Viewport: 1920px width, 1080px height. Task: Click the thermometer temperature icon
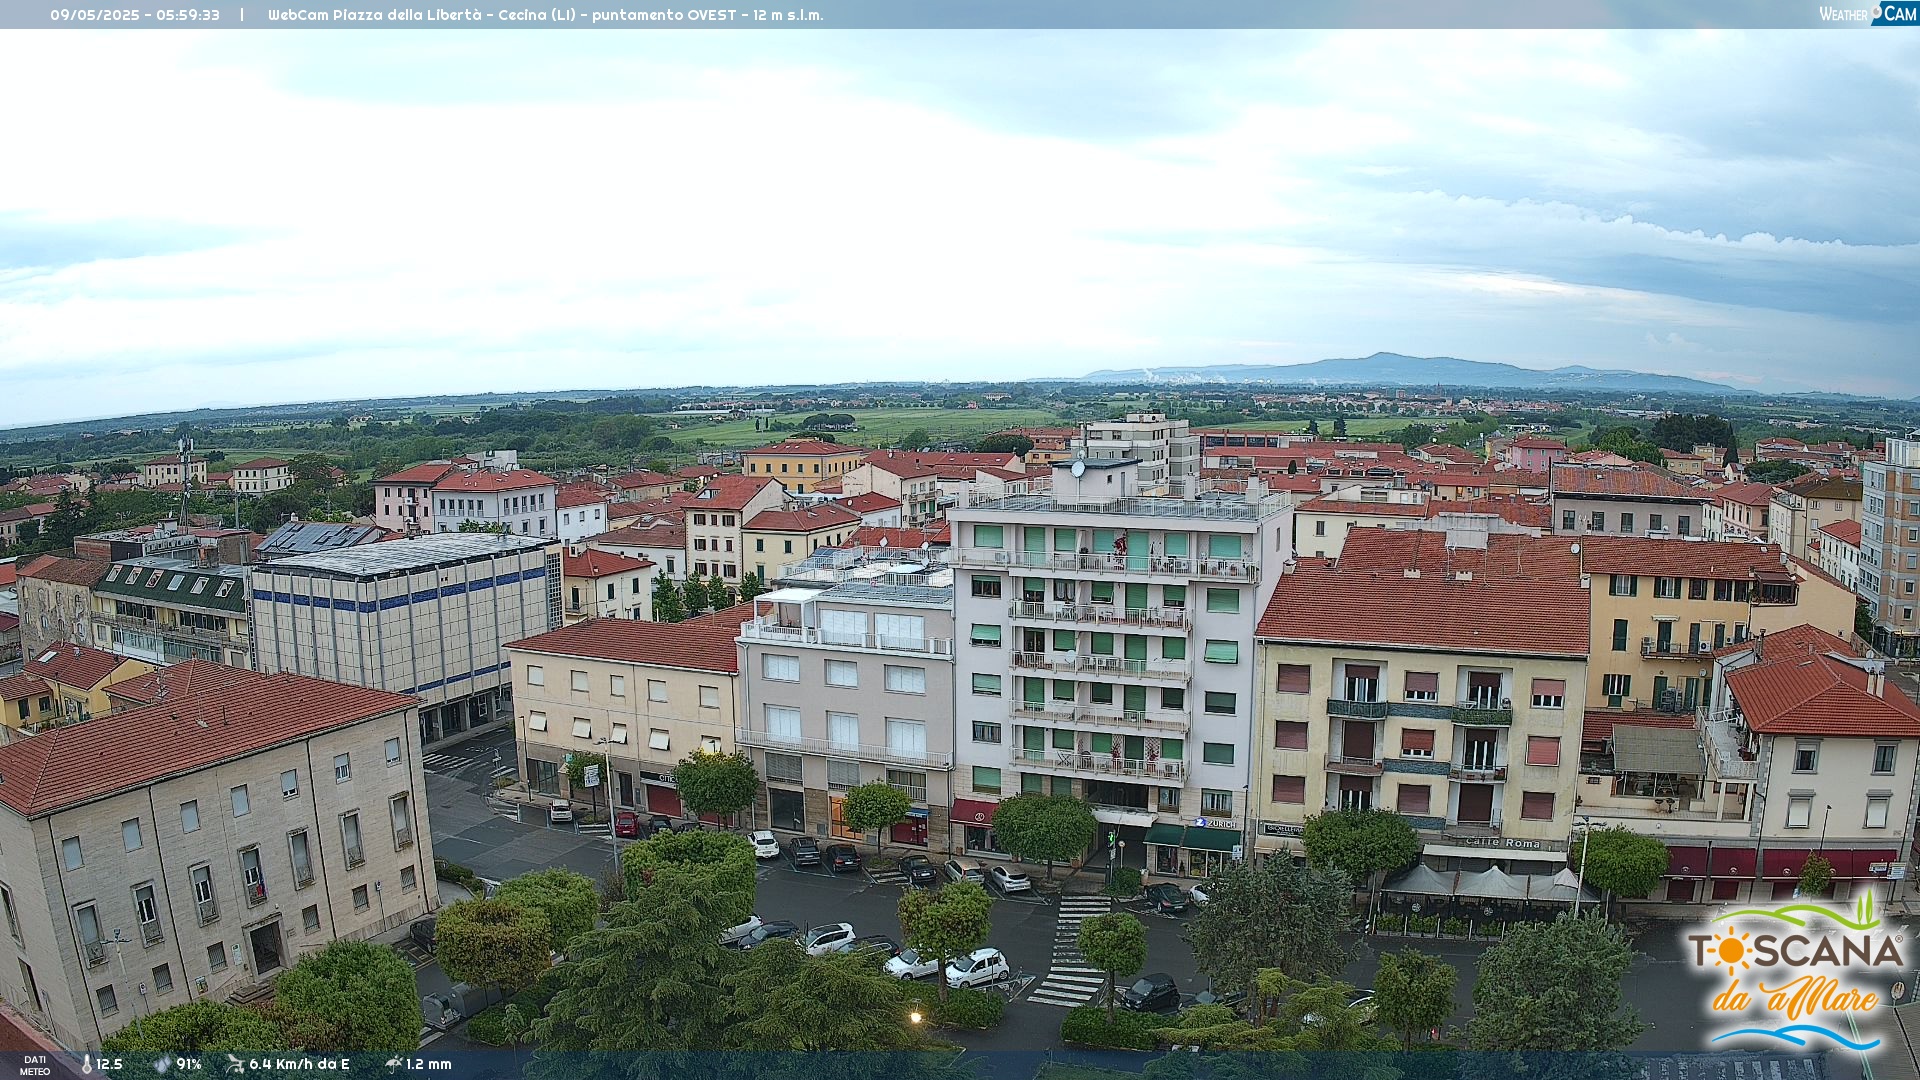(87, 1064)
